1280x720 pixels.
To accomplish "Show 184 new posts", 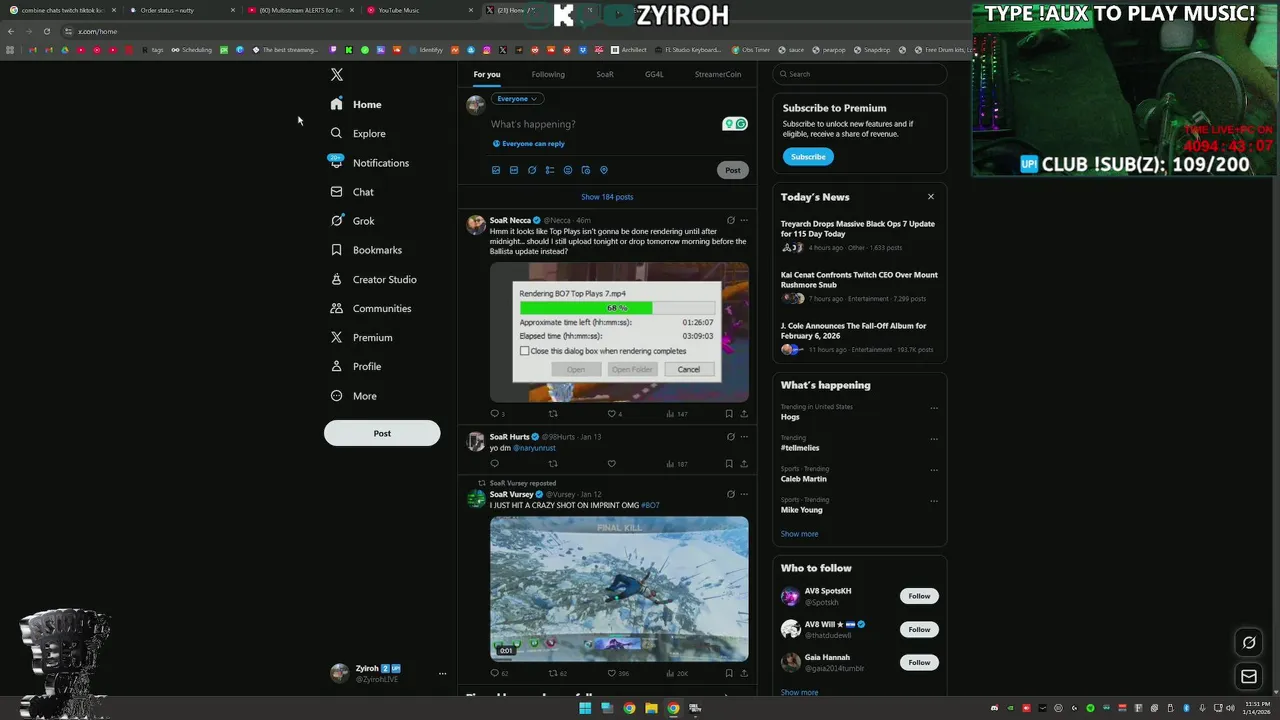I will (607, 197).
